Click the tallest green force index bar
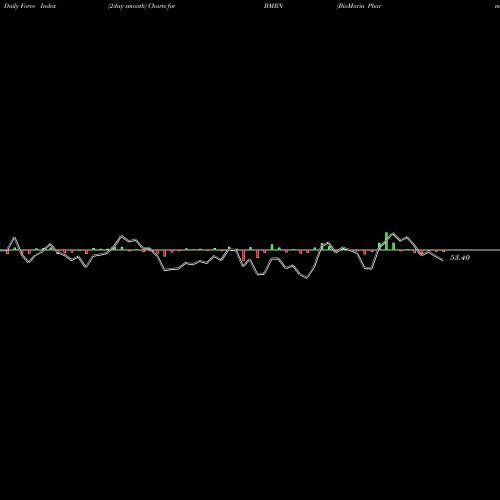500x500 pixels. [386, 241]
